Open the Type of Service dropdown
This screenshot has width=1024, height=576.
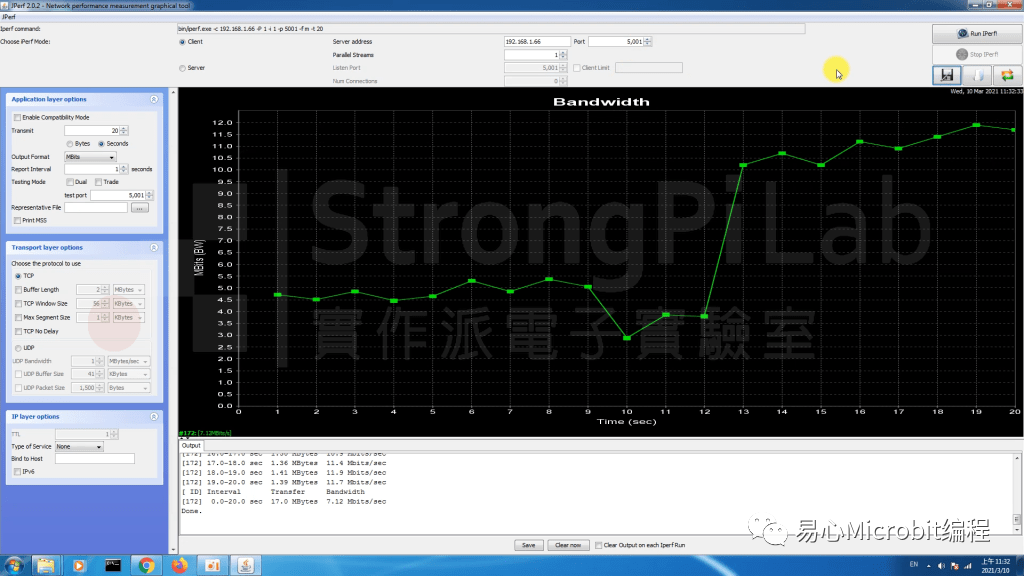79,447
